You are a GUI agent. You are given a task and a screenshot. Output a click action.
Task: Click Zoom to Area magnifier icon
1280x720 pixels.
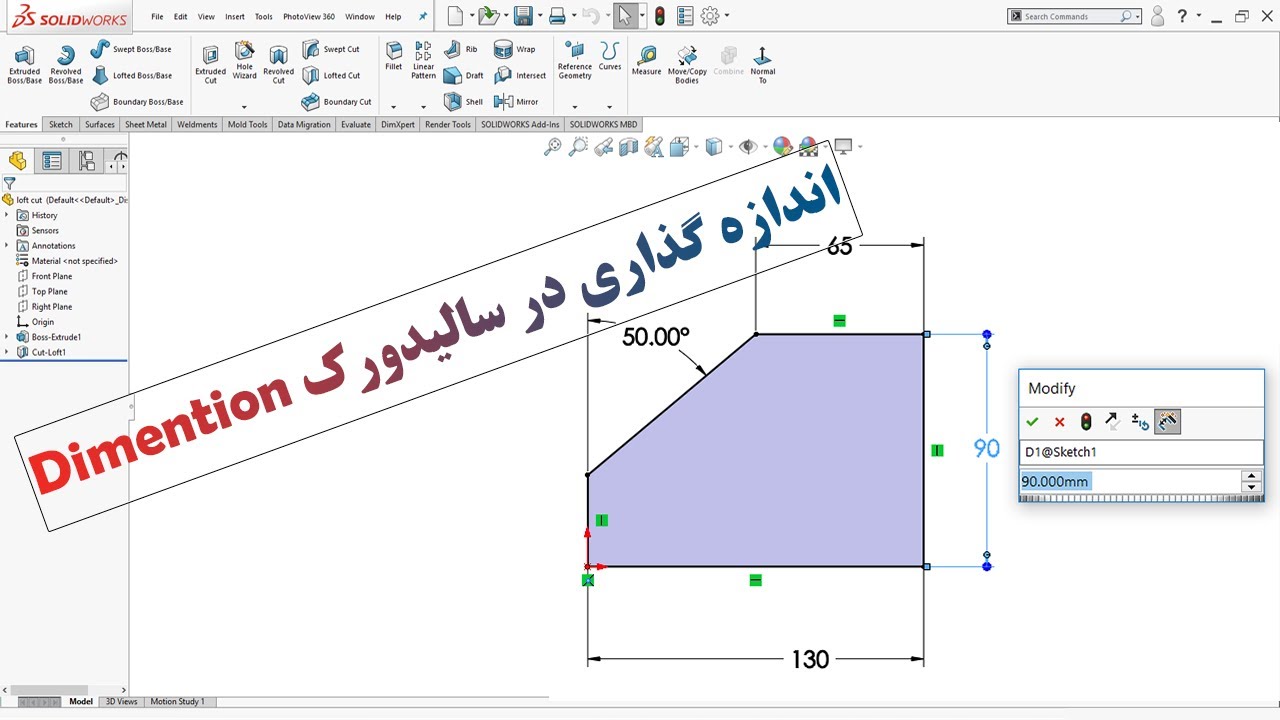coord(578,147)
